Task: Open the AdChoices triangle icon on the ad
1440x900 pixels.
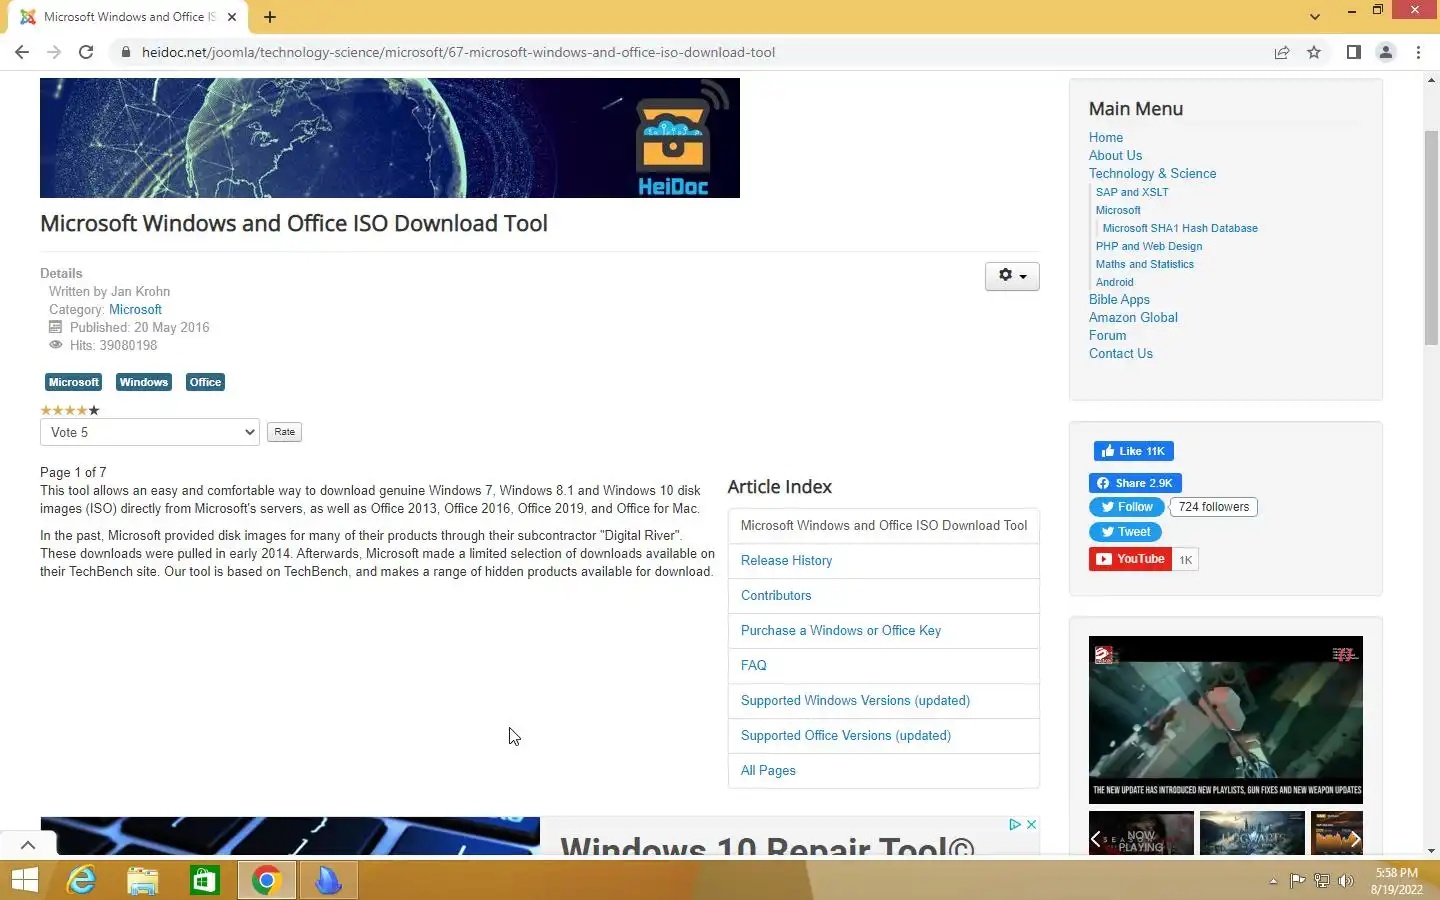Action: pos(1015,825)
